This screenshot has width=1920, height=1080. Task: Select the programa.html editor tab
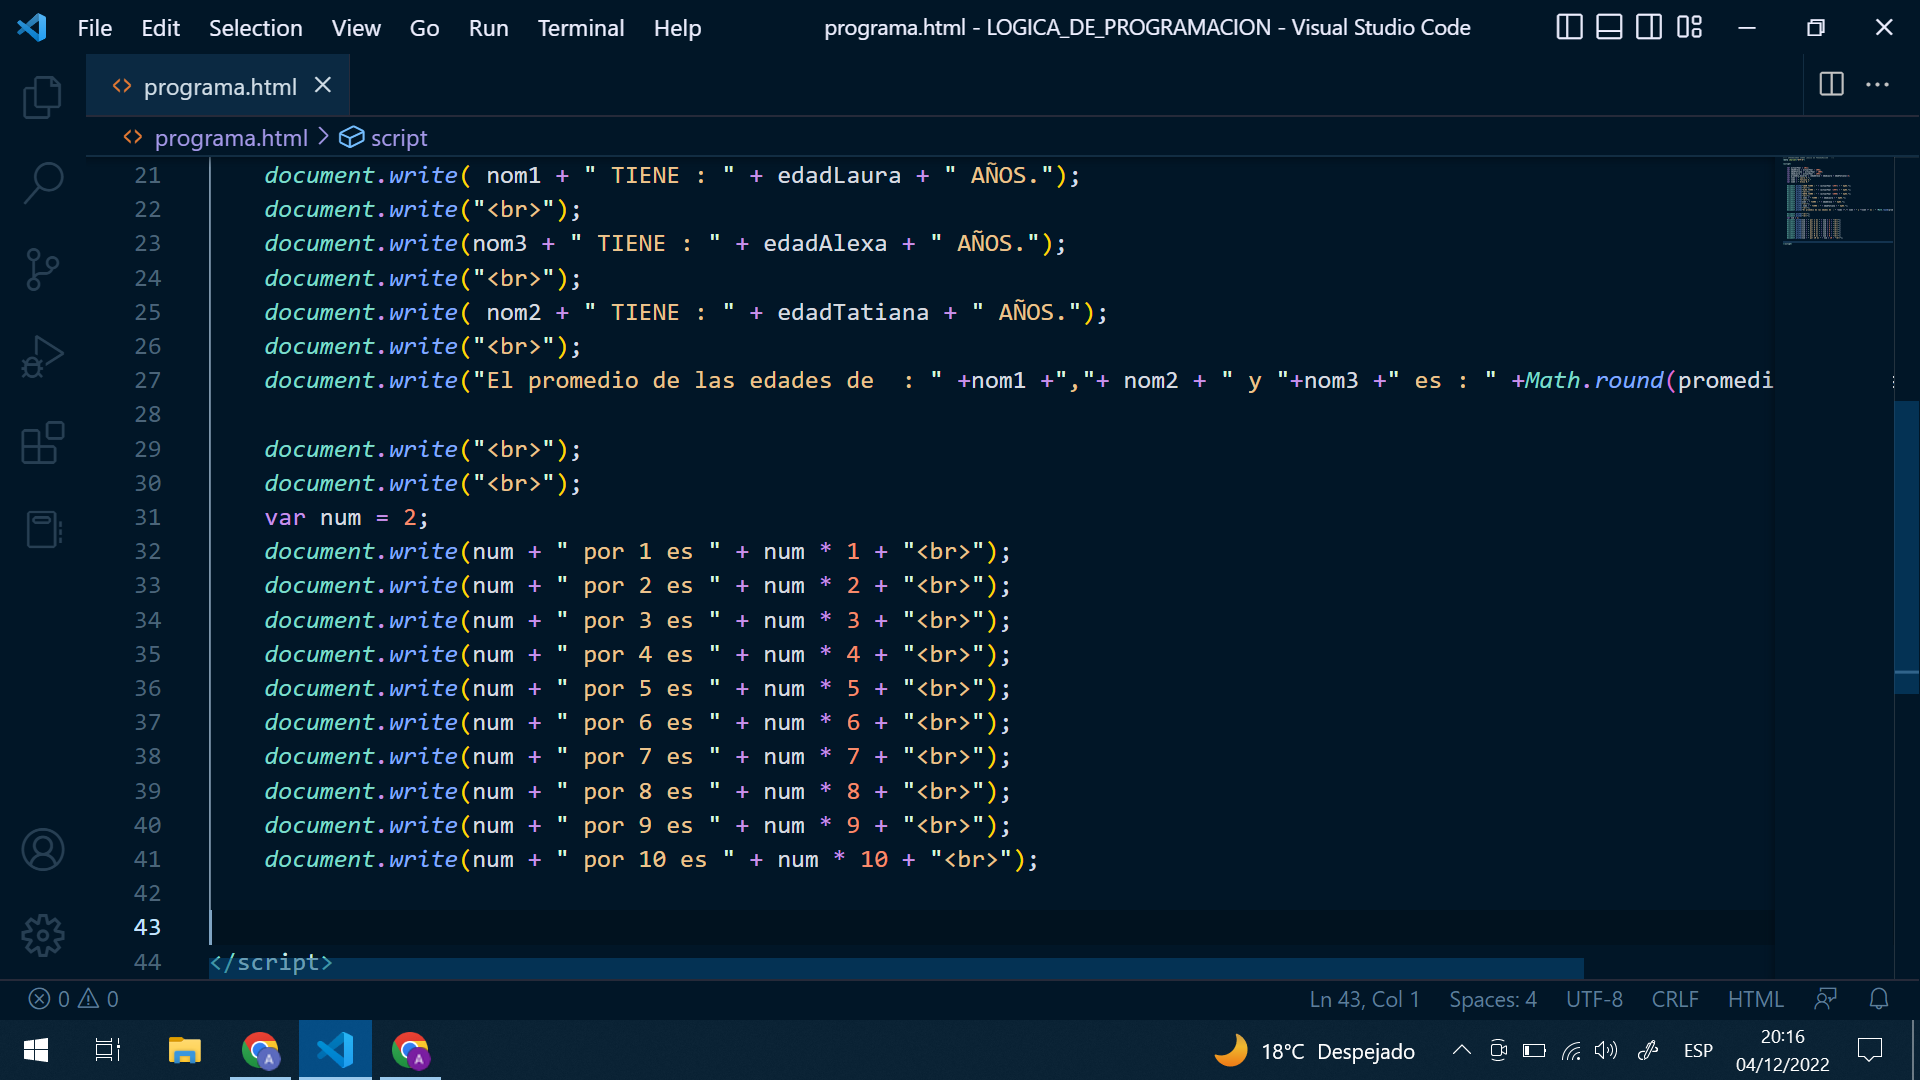point(218,86)
